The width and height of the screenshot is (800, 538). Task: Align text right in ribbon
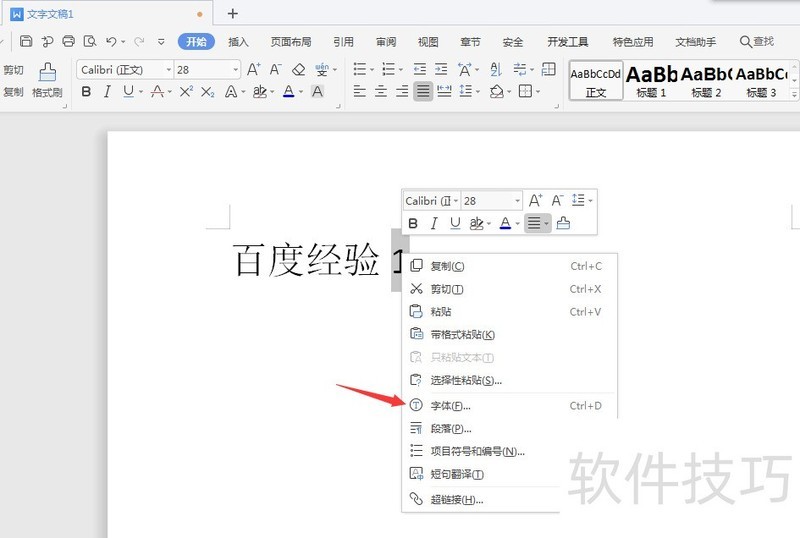tap(402, 91)
